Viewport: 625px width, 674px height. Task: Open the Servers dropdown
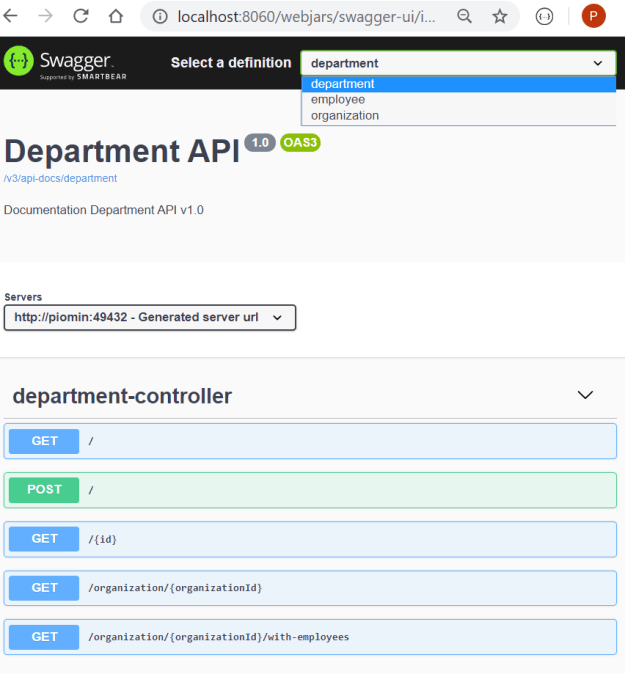(x=150, y=318)
